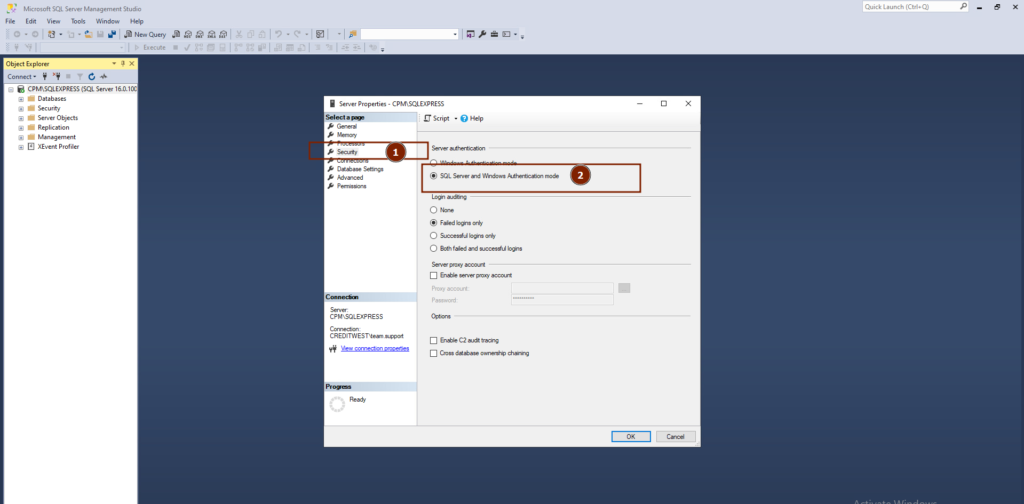Image resolution: width=1024 pixels, height=504 pixels.
Task: Open the General page in Server Properties
Action: (x=346, y=127)
